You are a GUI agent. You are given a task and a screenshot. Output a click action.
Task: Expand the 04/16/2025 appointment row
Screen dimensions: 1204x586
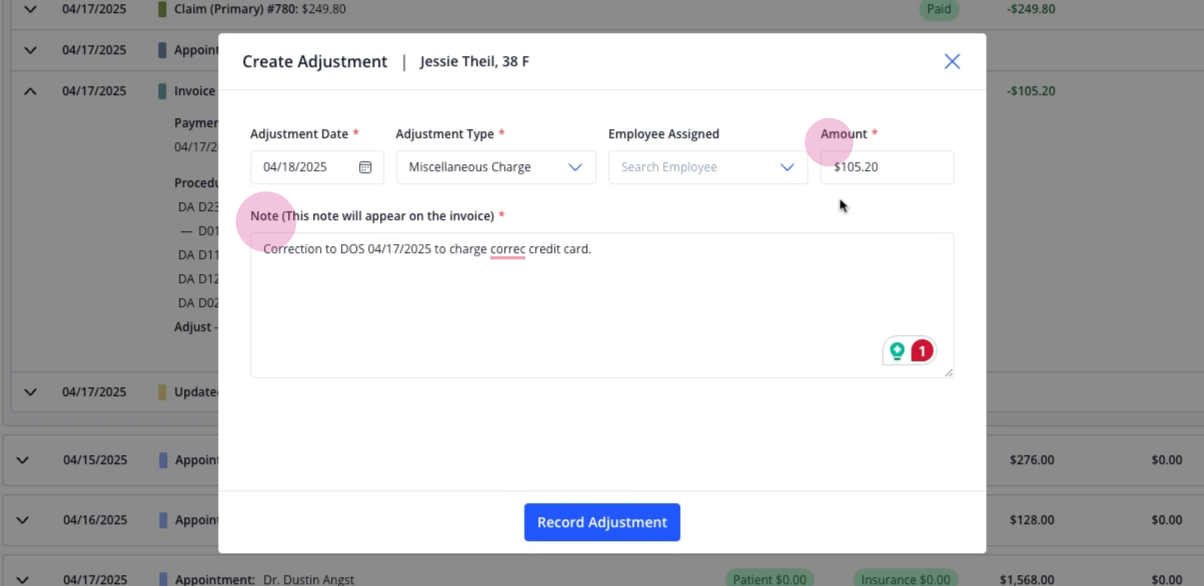point(22,520)
